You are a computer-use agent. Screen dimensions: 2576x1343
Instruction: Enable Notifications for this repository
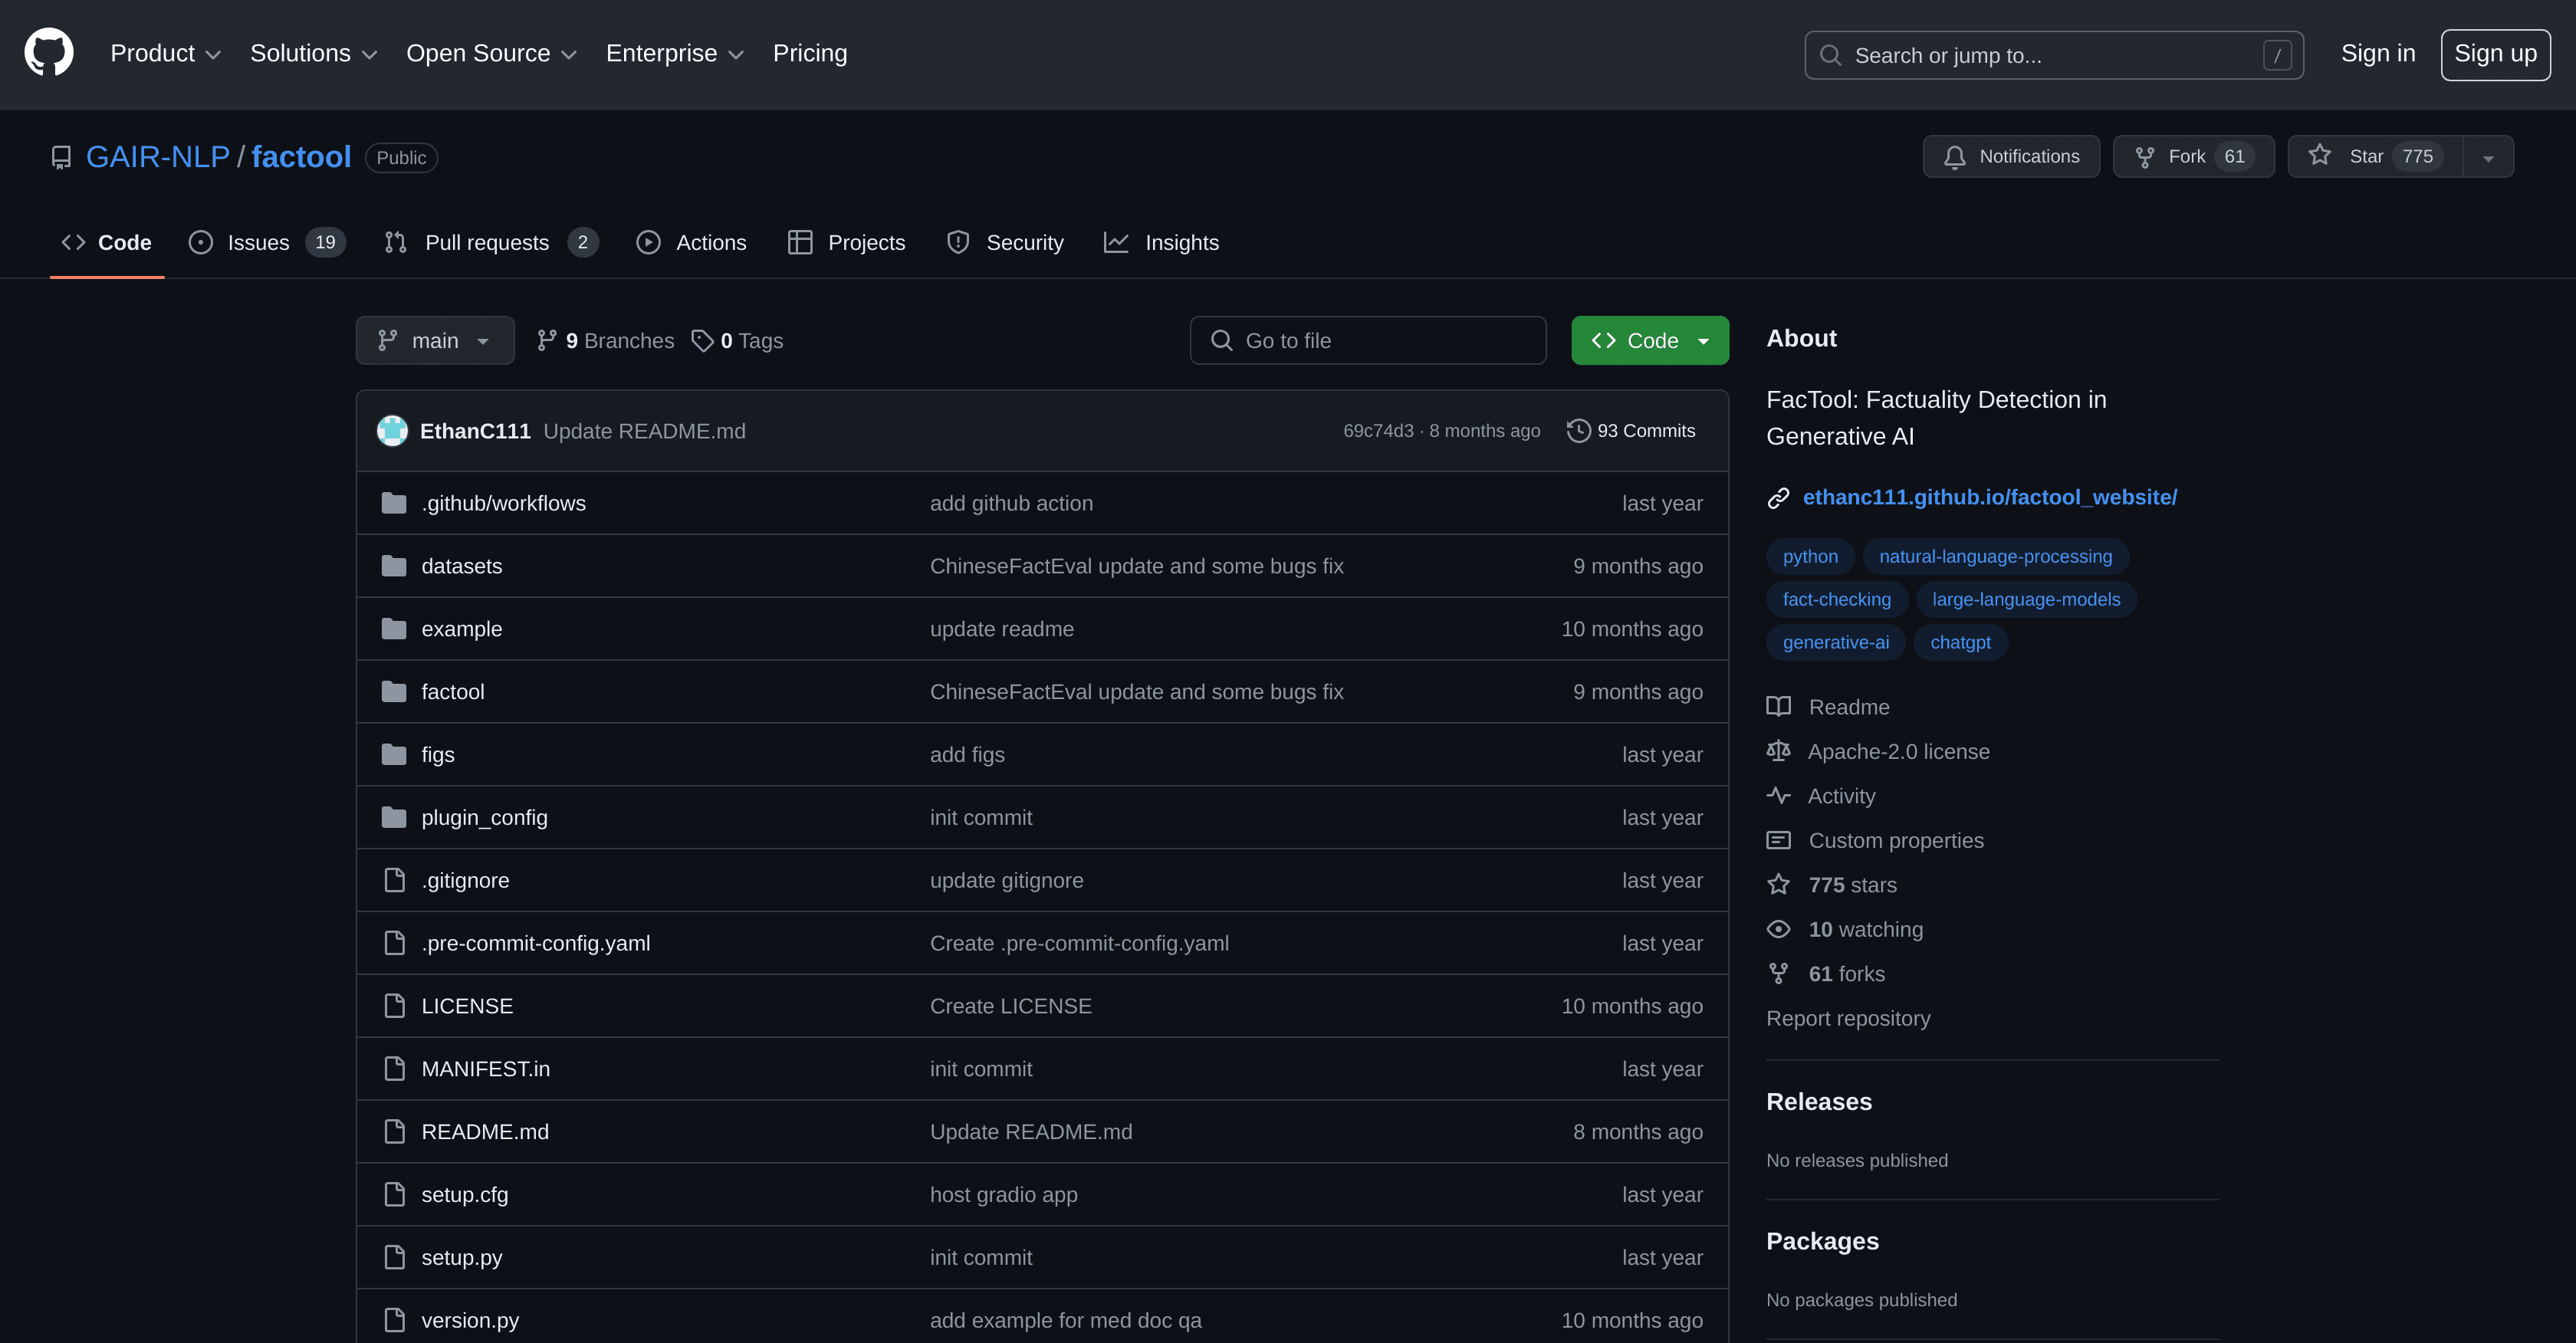[x=2010, y=156]
